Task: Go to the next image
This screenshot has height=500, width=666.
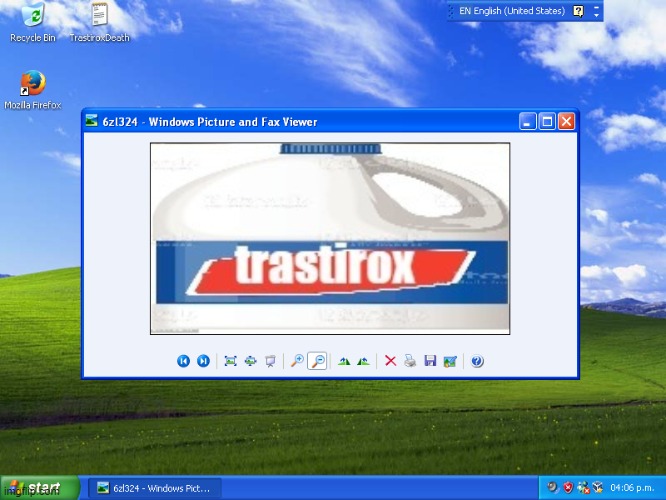Action: point(203,361)
